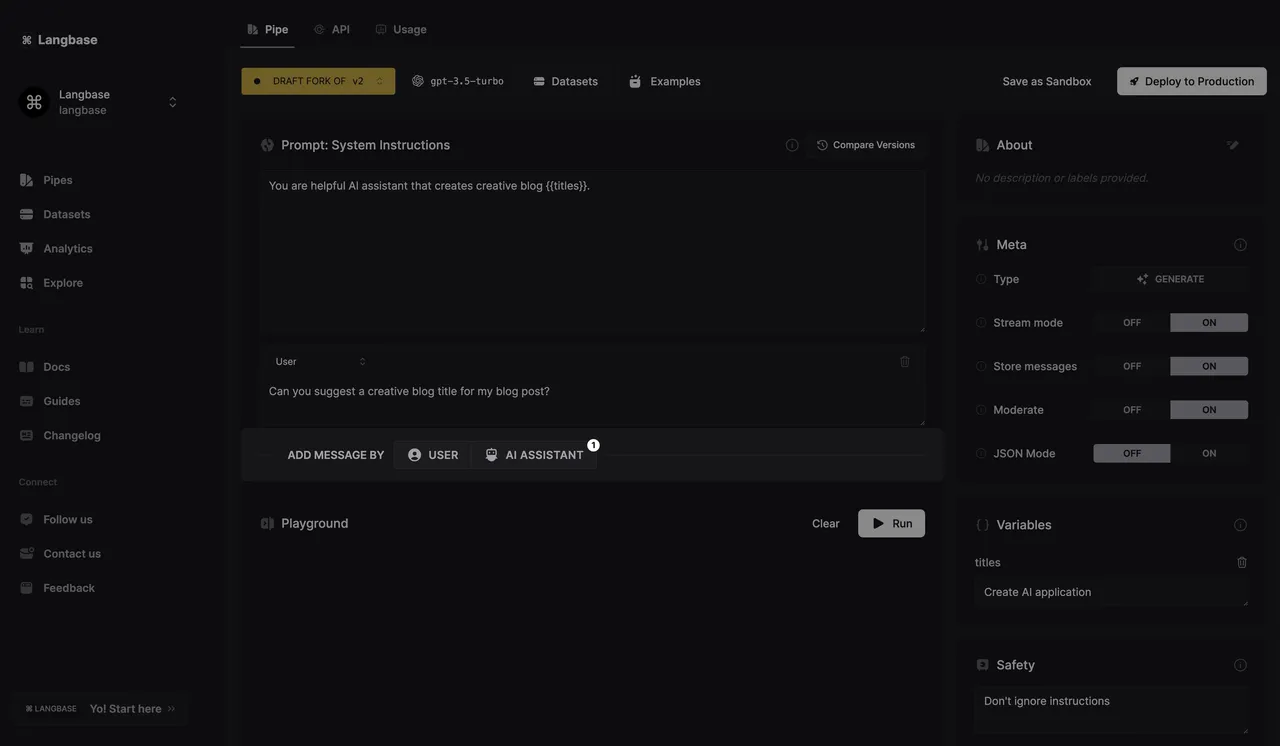1280x746 pixels.
Task: Click the Langbase logo in the sidebar header
Action: pos(59,40)
